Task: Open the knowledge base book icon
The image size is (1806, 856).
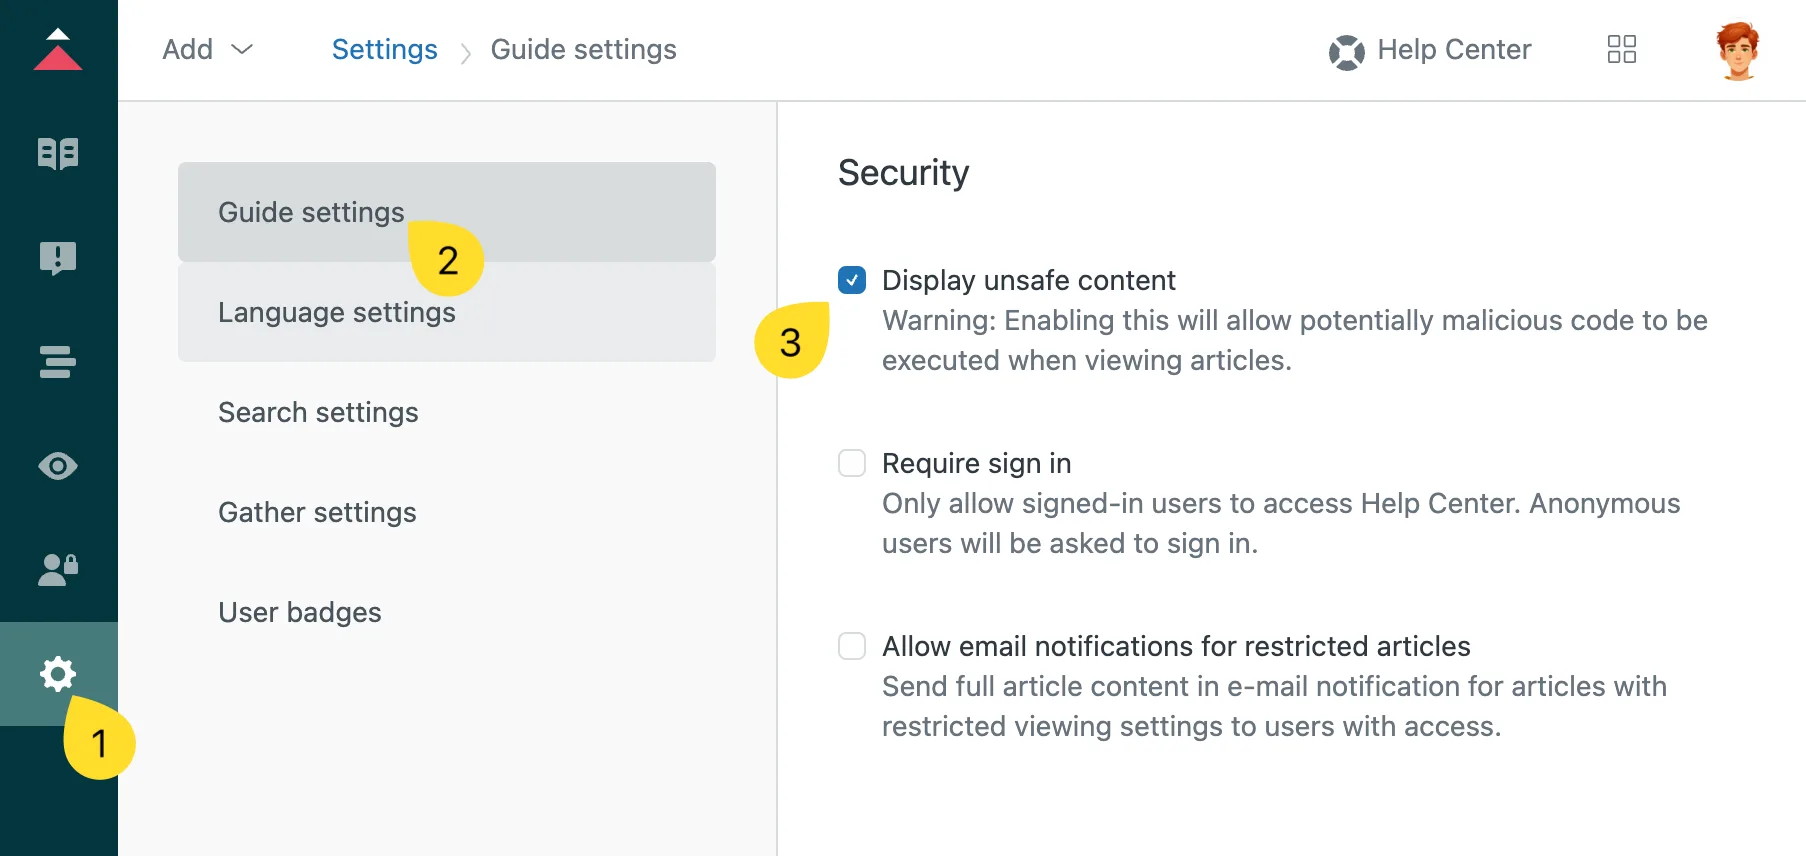Action: pos(58,153)
